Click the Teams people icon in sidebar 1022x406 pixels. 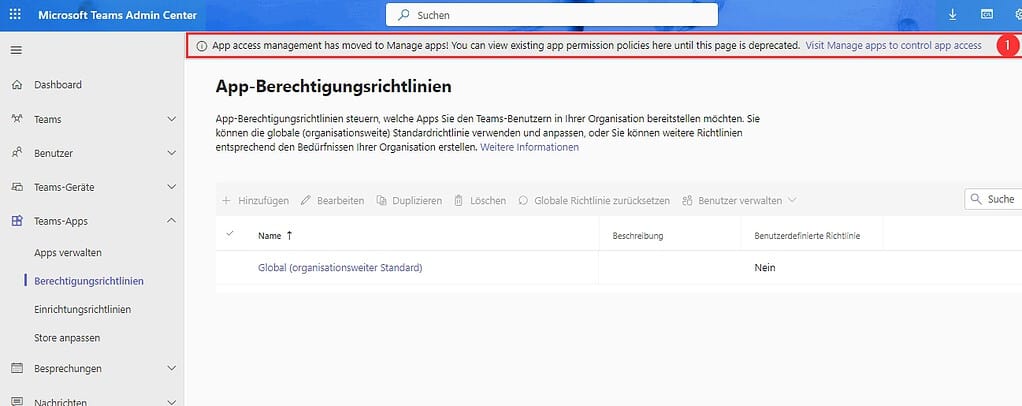coord(18,119)
